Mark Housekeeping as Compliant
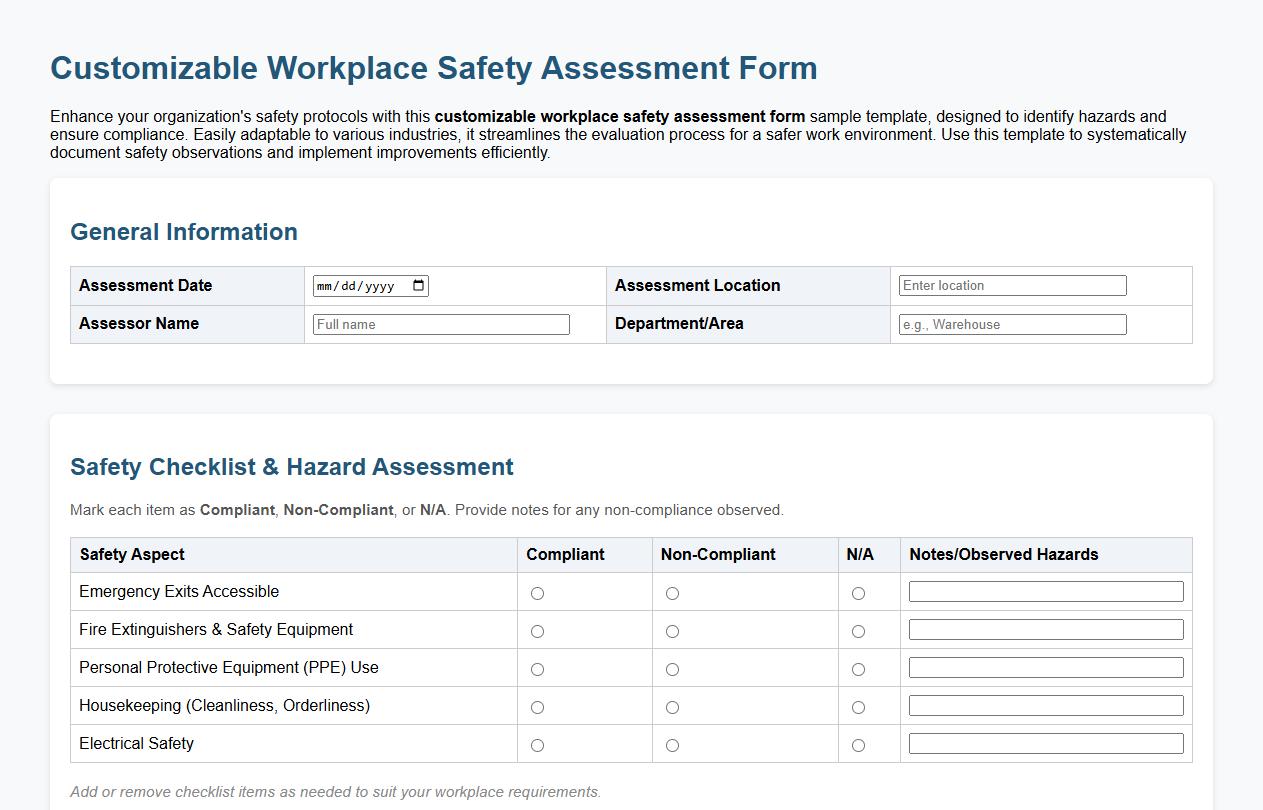Viewport: 1263px width, 810px height. 537,707
